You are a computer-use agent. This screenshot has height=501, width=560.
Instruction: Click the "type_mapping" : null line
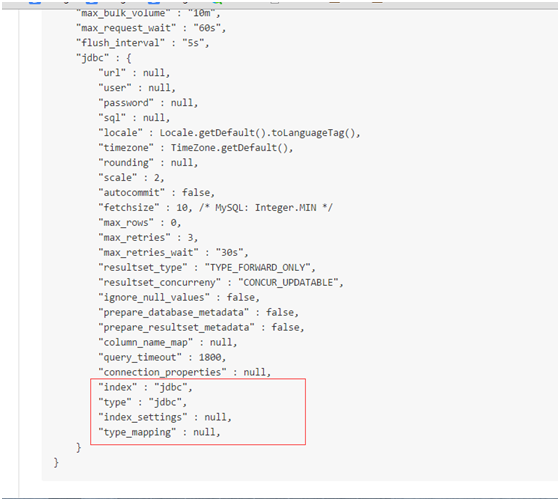point(159,432)
